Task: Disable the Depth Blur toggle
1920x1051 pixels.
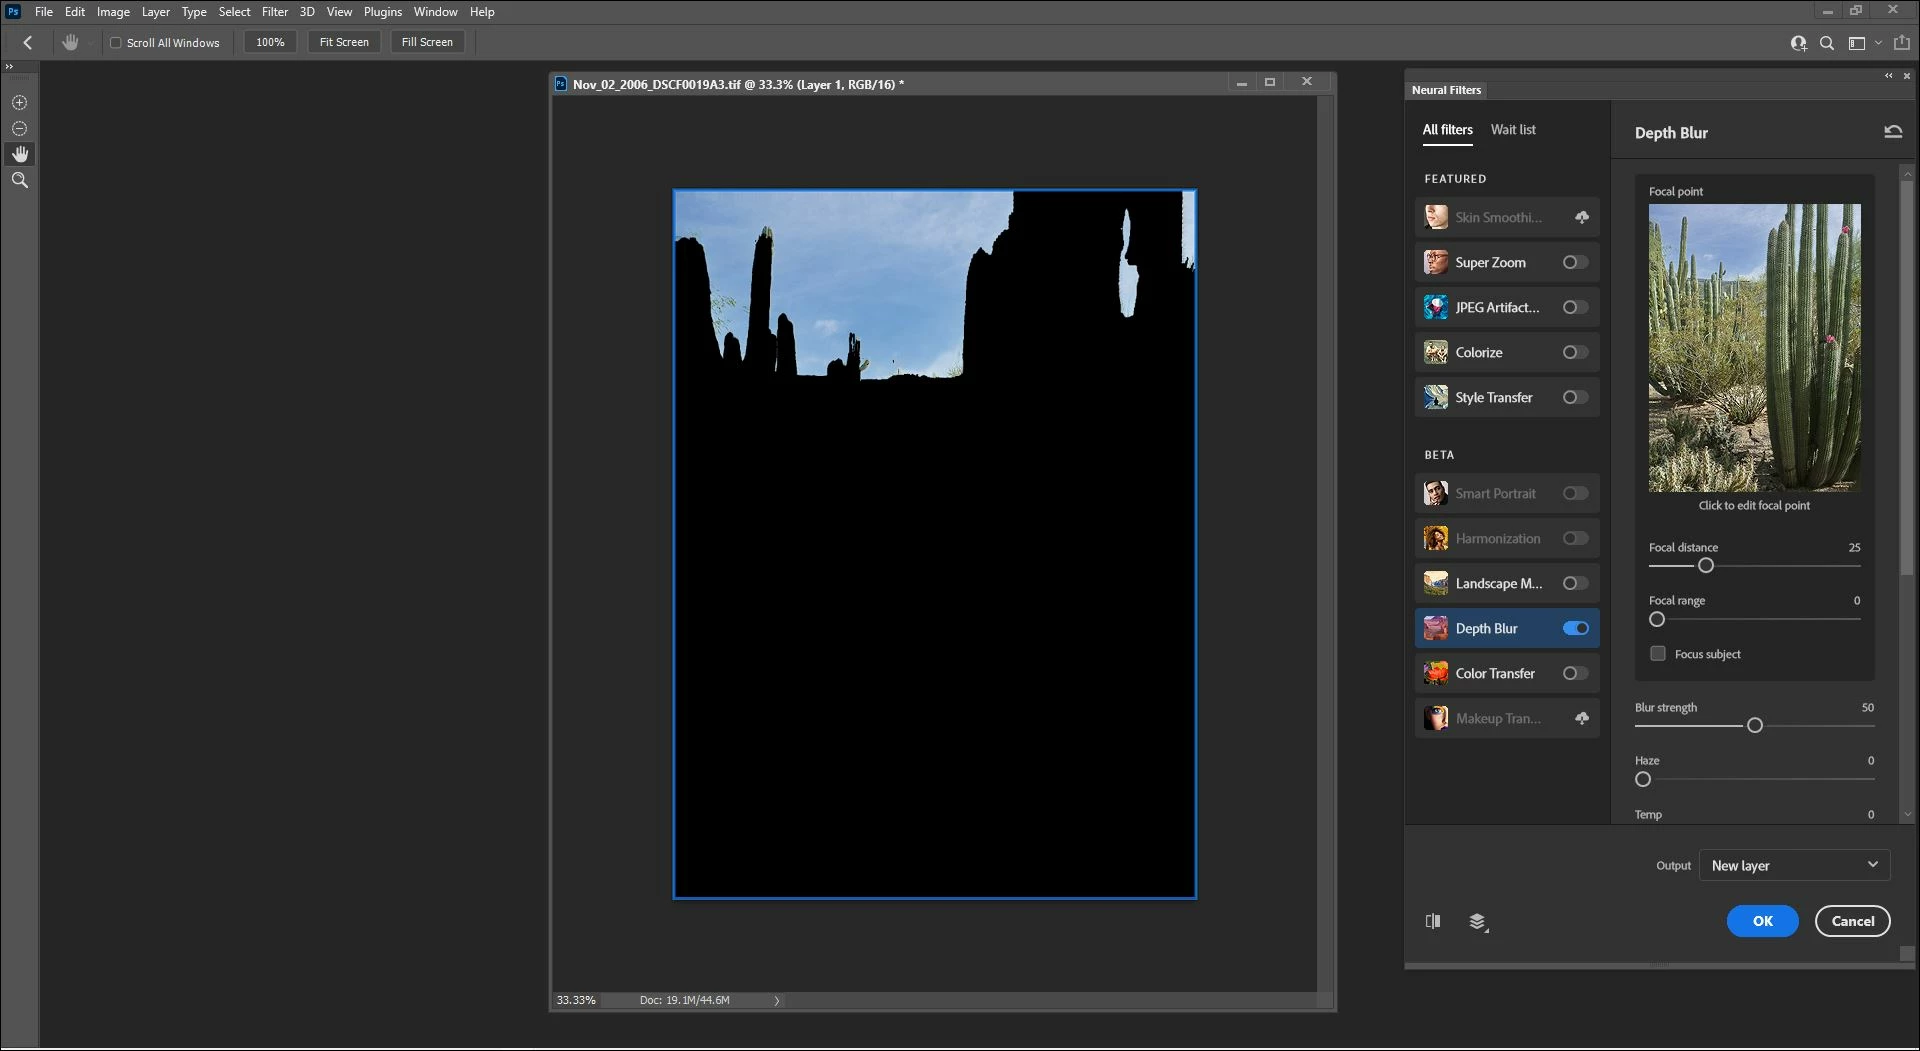Action: (1576, 628)
